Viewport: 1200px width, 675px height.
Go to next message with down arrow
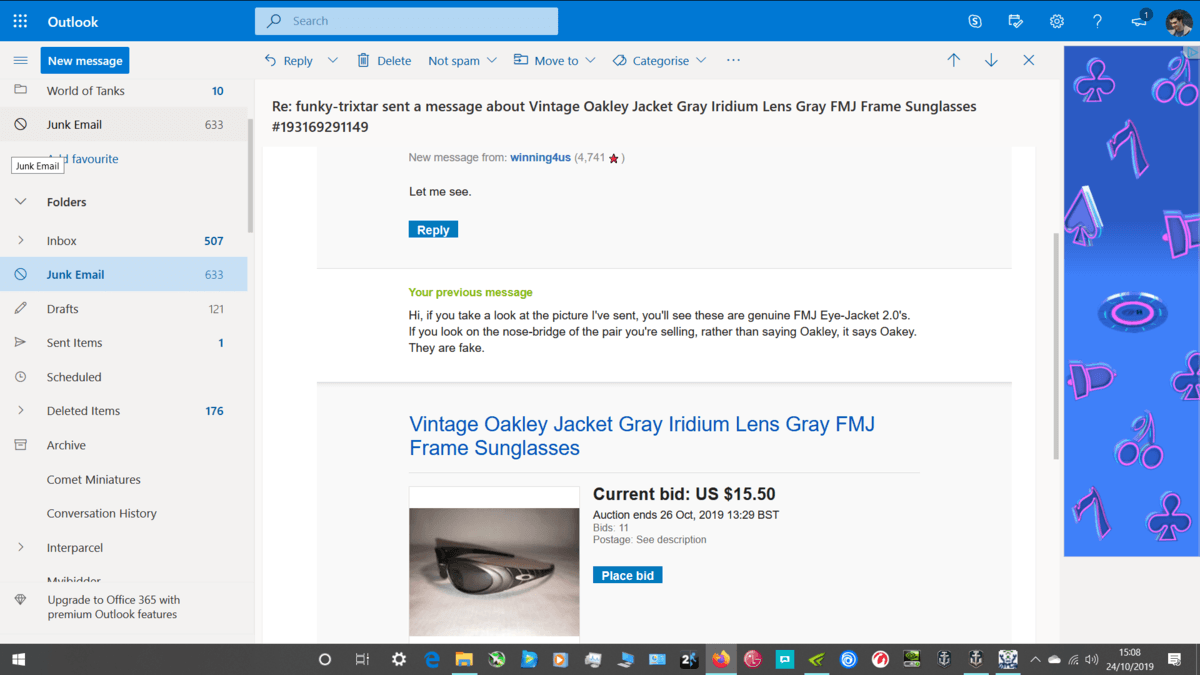[x=991, y=60]
